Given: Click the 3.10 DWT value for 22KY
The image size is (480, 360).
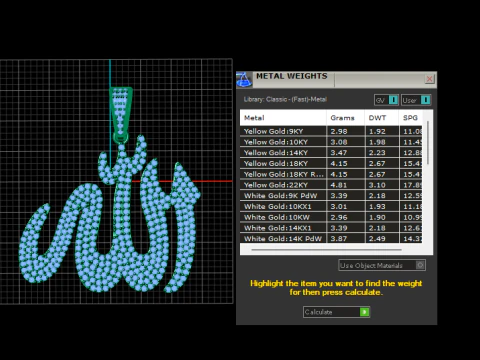Looking at the screenshot, I should pos(377,185).
